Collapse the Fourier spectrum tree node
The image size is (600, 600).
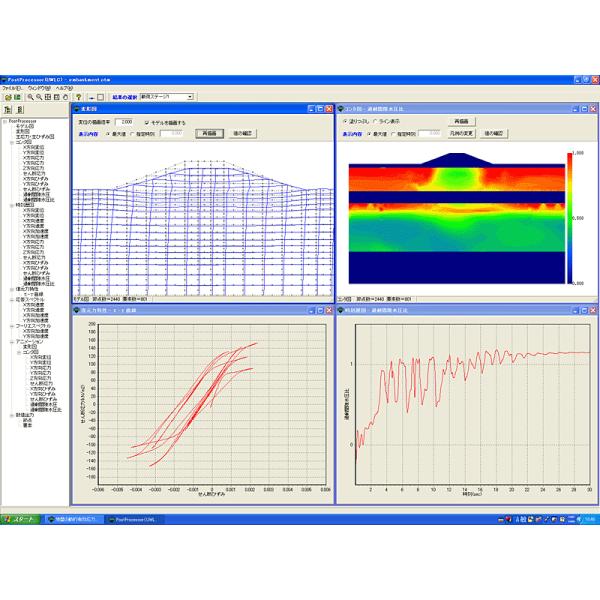(x=12, y=326)
